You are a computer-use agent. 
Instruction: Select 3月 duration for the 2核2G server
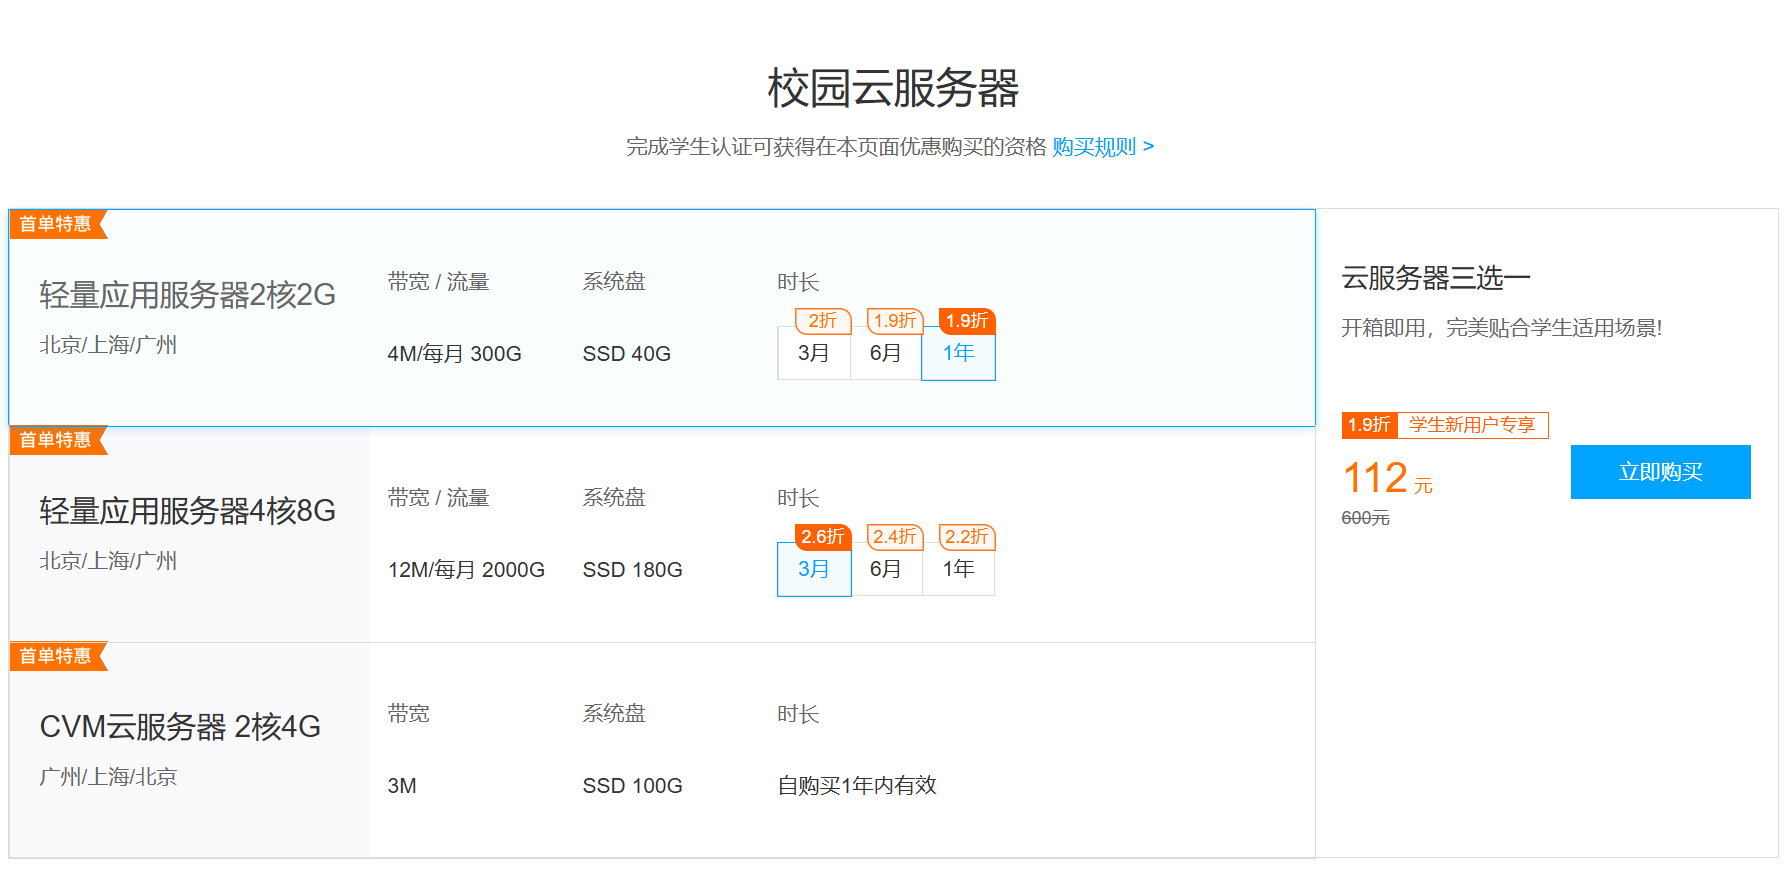click(814, 353)
